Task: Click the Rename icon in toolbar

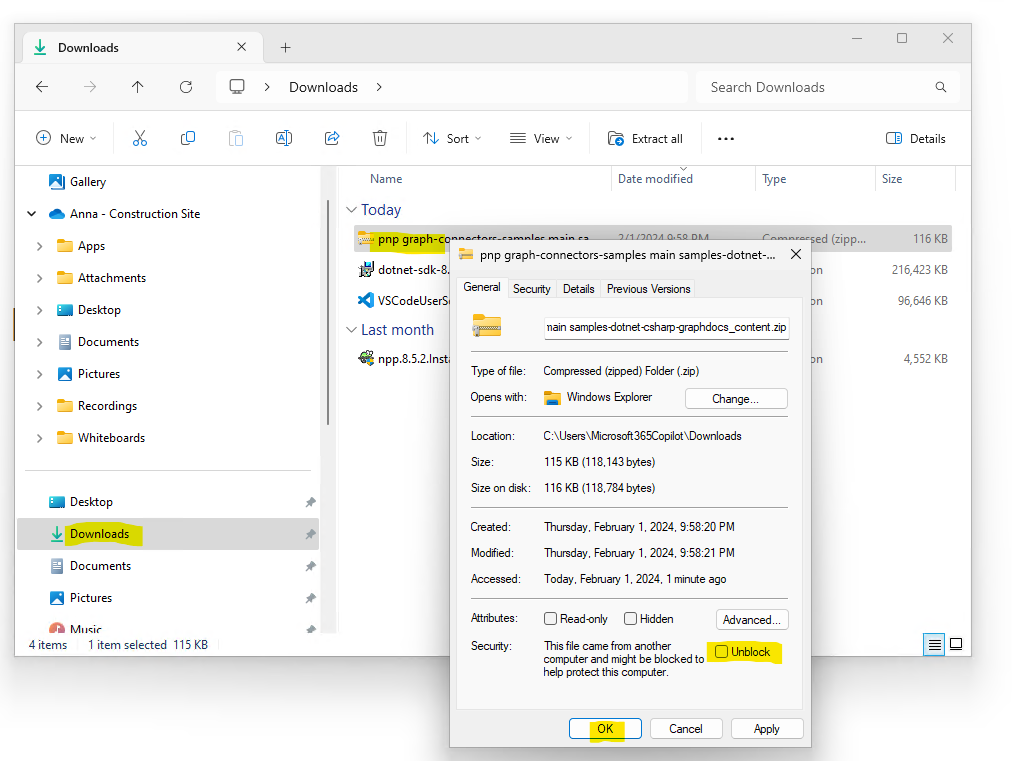Action: (x=284, y=138)
